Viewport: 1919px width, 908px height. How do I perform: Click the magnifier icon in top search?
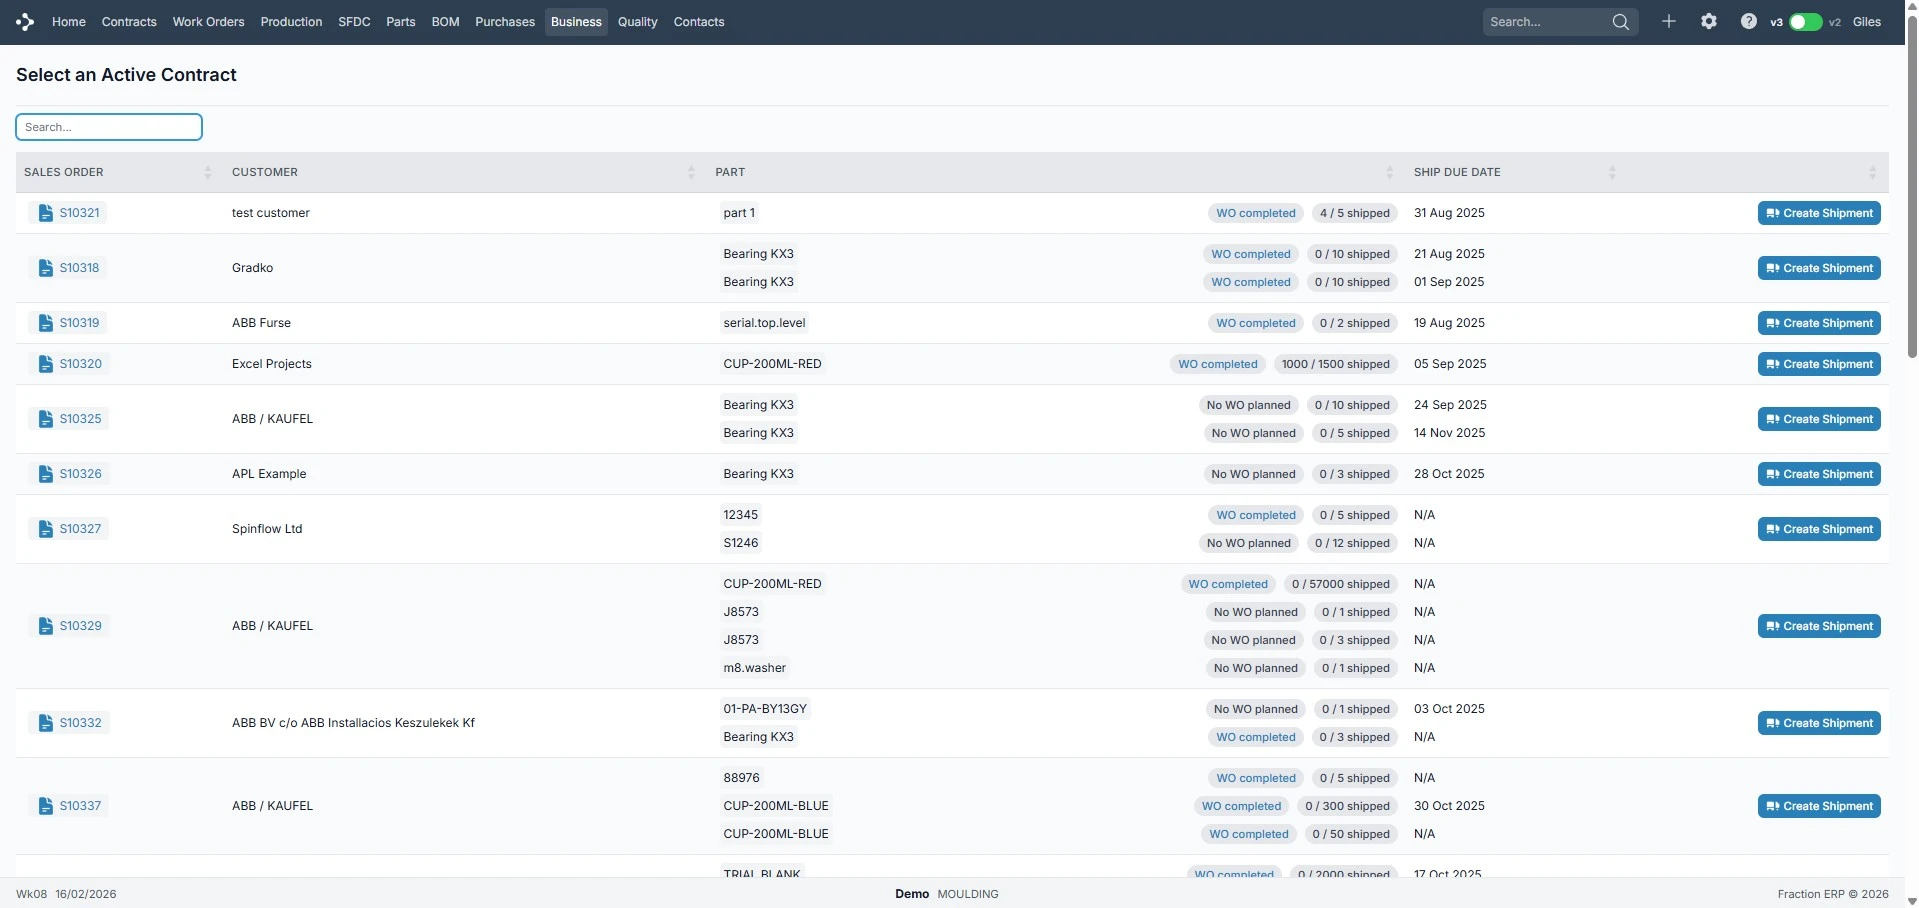click(1620, 22)
